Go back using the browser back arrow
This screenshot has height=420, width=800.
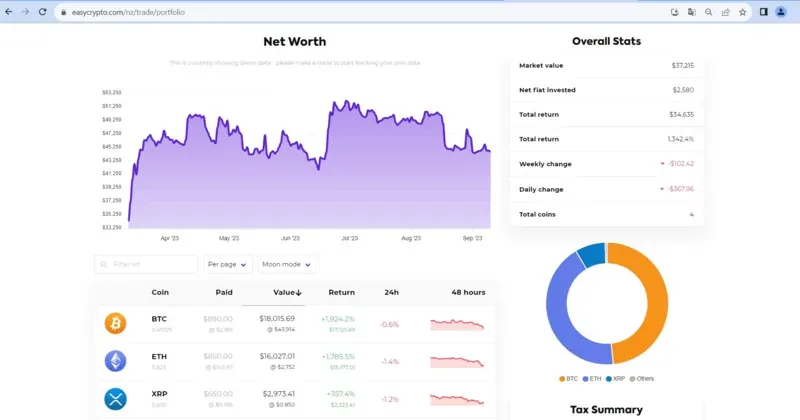9,12
